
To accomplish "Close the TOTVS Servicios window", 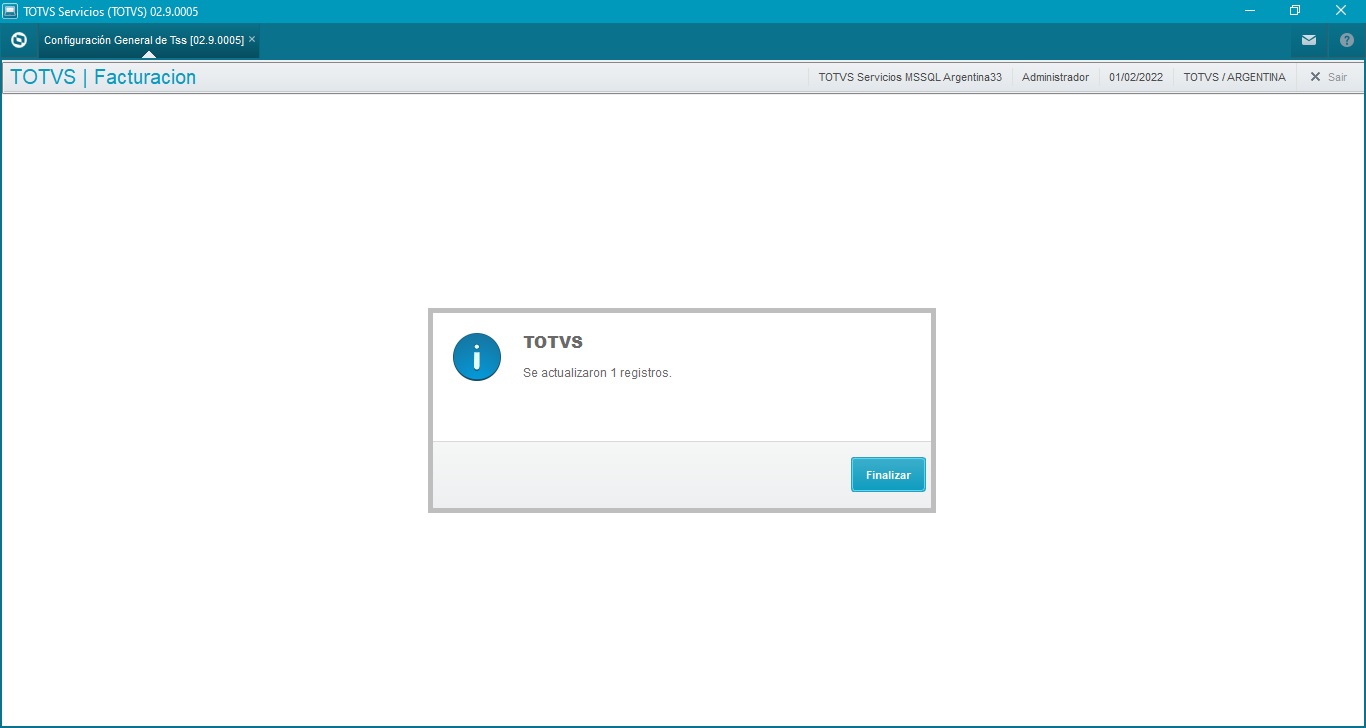I will tap(1341, 11).
